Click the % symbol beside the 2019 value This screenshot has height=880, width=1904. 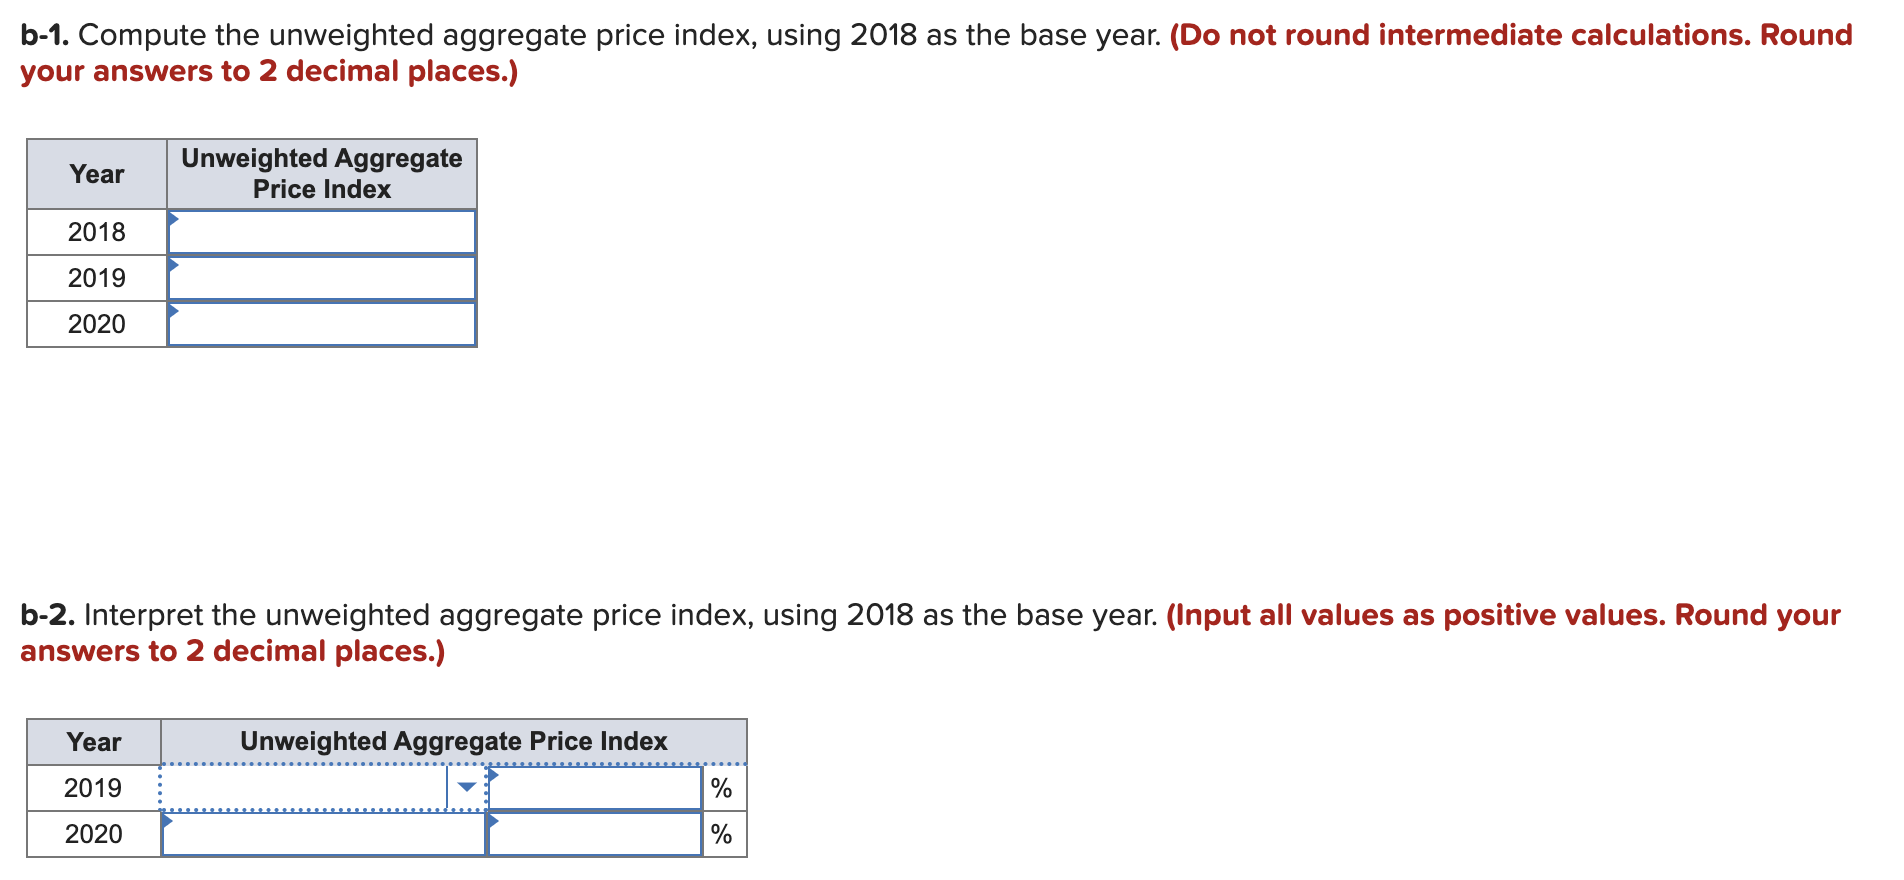[x=722, y=788]
